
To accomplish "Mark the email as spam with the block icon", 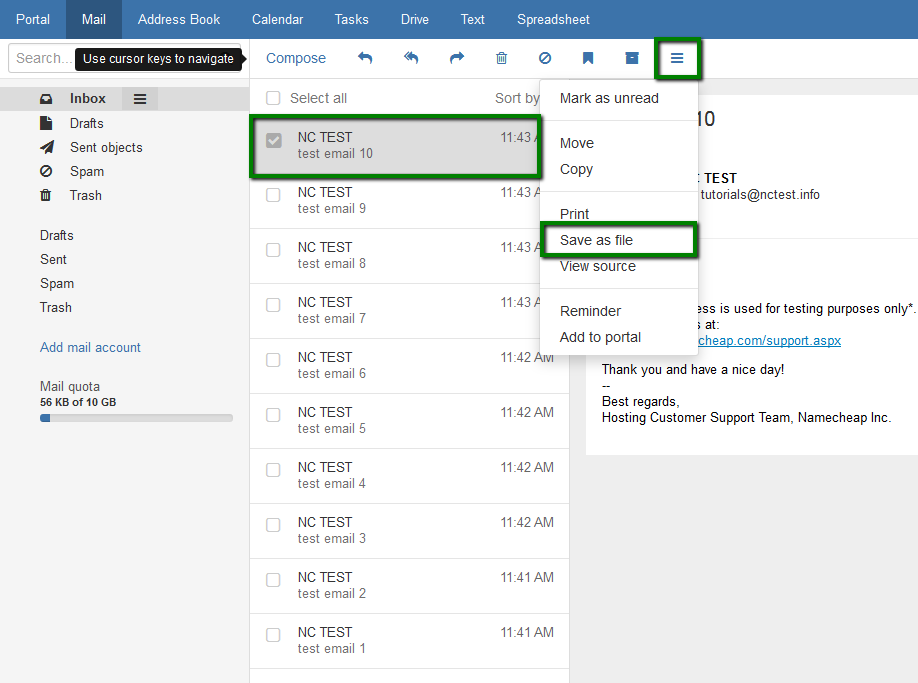I will coord(545,58).
